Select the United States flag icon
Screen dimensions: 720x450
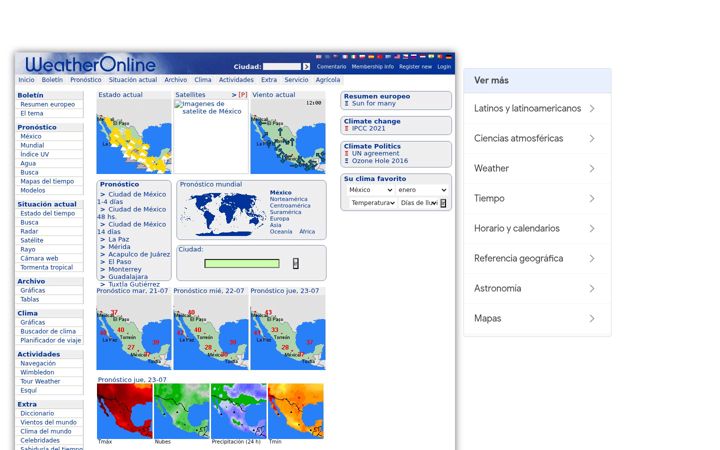click(x=397, y=56)
